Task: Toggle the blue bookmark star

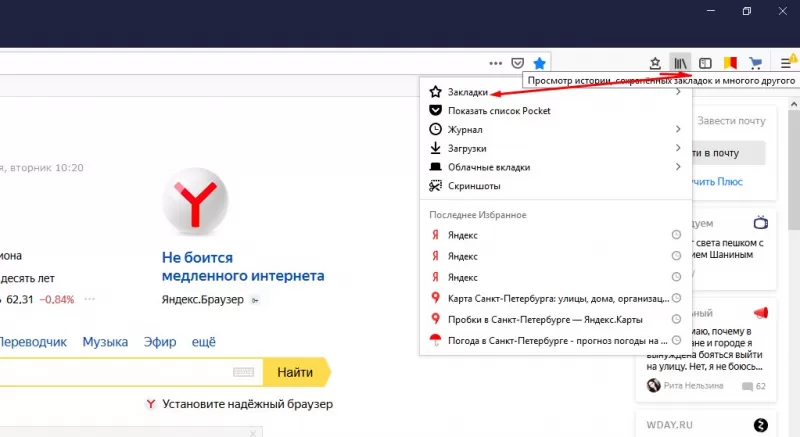Action: pos(539,63)
